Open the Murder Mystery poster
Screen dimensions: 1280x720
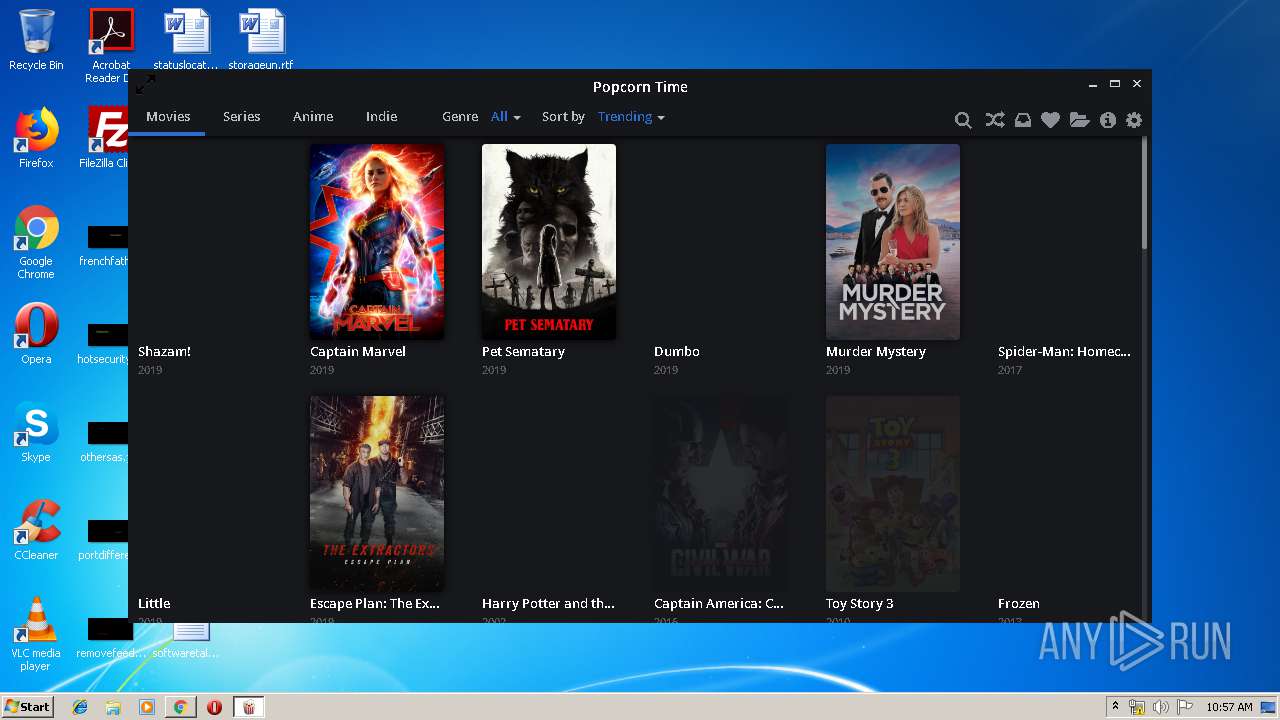click(x=893, y=242)
